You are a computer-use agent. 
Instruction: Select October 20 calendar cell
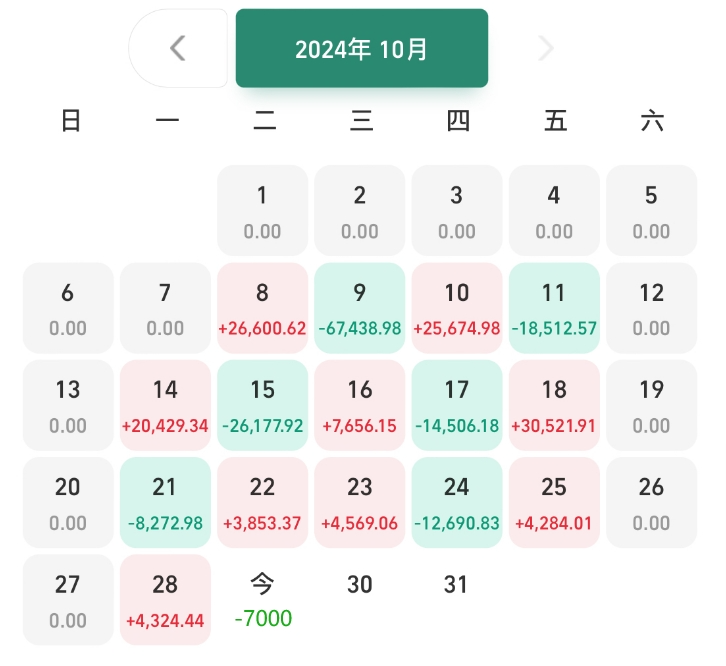[68, 503]
